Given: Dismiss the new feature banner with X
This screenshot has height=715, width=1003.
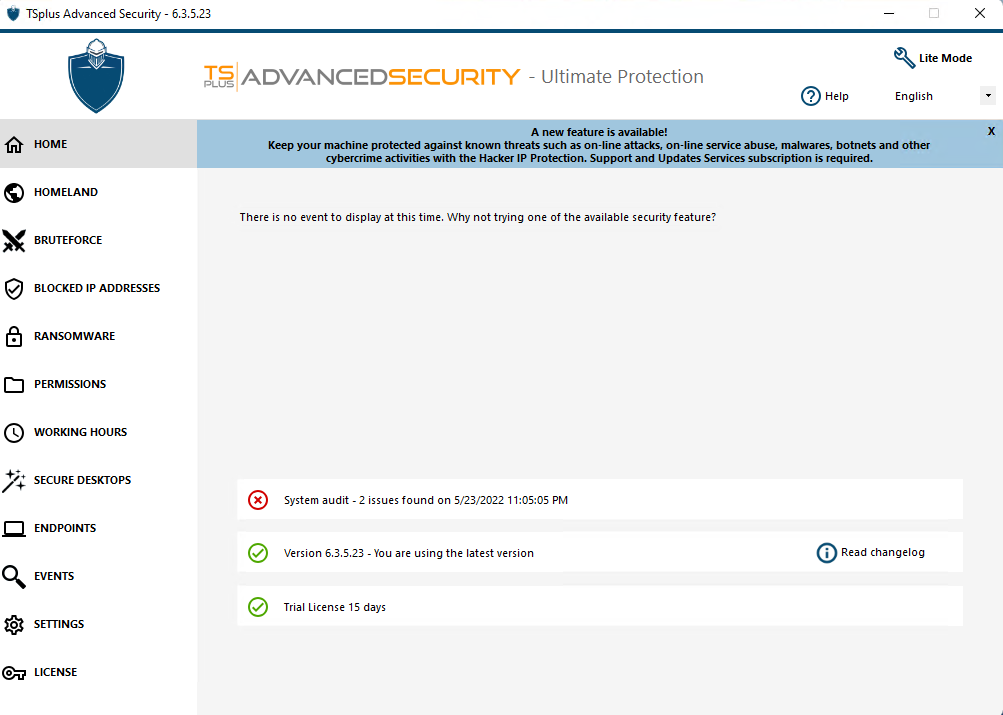Looking at the screenshot, I should coord(991,131).
